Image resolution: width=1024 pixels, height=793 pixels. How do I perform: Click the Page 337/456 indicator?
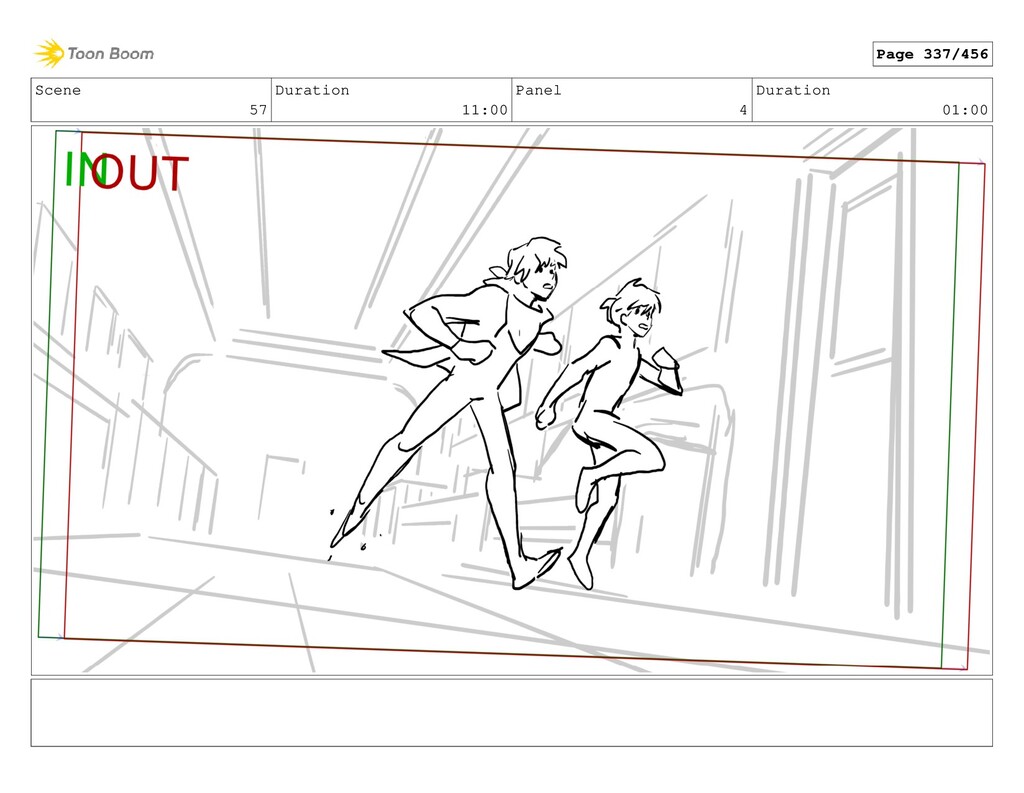point(932,54)
